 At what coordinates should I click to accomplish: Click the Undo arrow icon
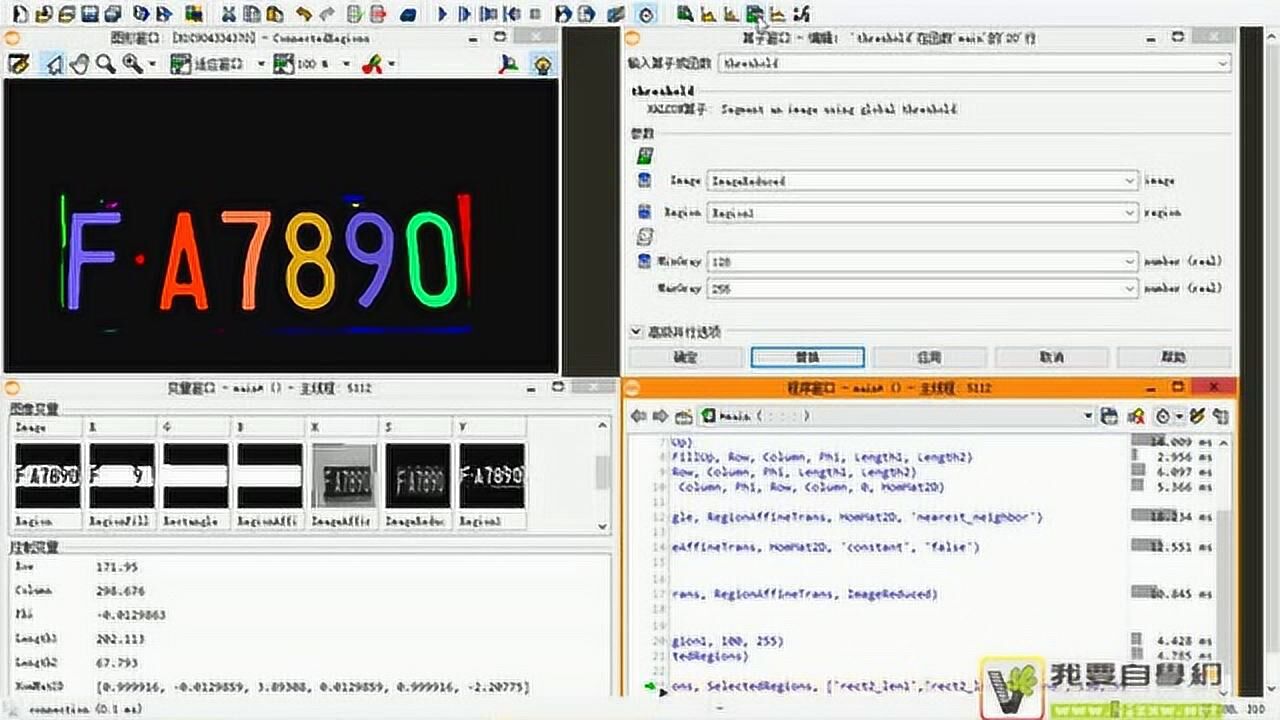coord(304,14)
